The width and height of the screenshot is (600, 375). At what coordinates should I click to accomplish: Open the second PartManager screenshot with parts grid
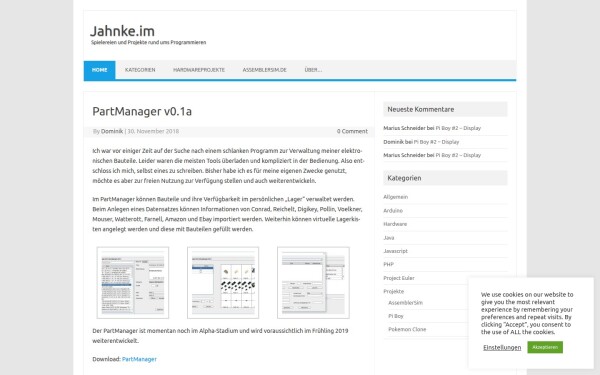click(x=223, y=283)
